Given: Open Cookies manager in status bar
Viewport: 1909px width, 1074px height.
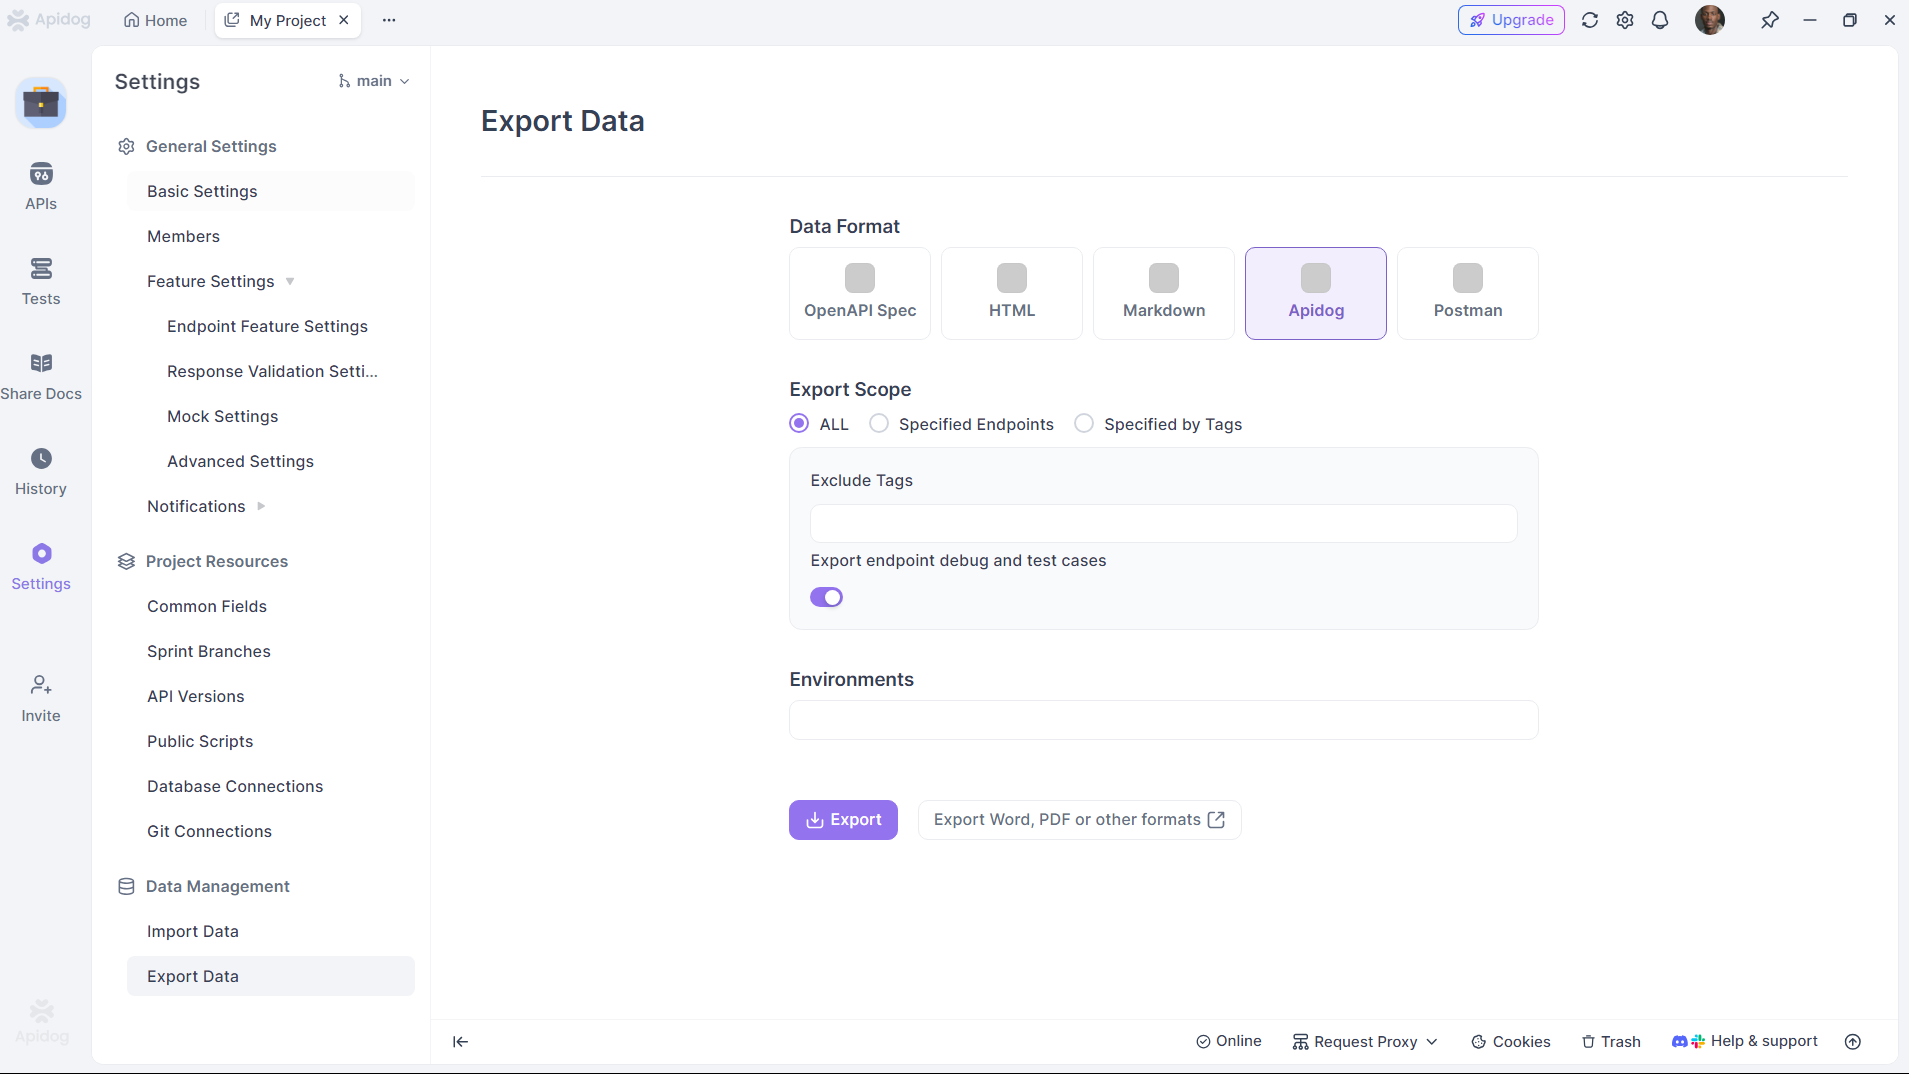Looking at the screenshot, I should (1511, 1041).
